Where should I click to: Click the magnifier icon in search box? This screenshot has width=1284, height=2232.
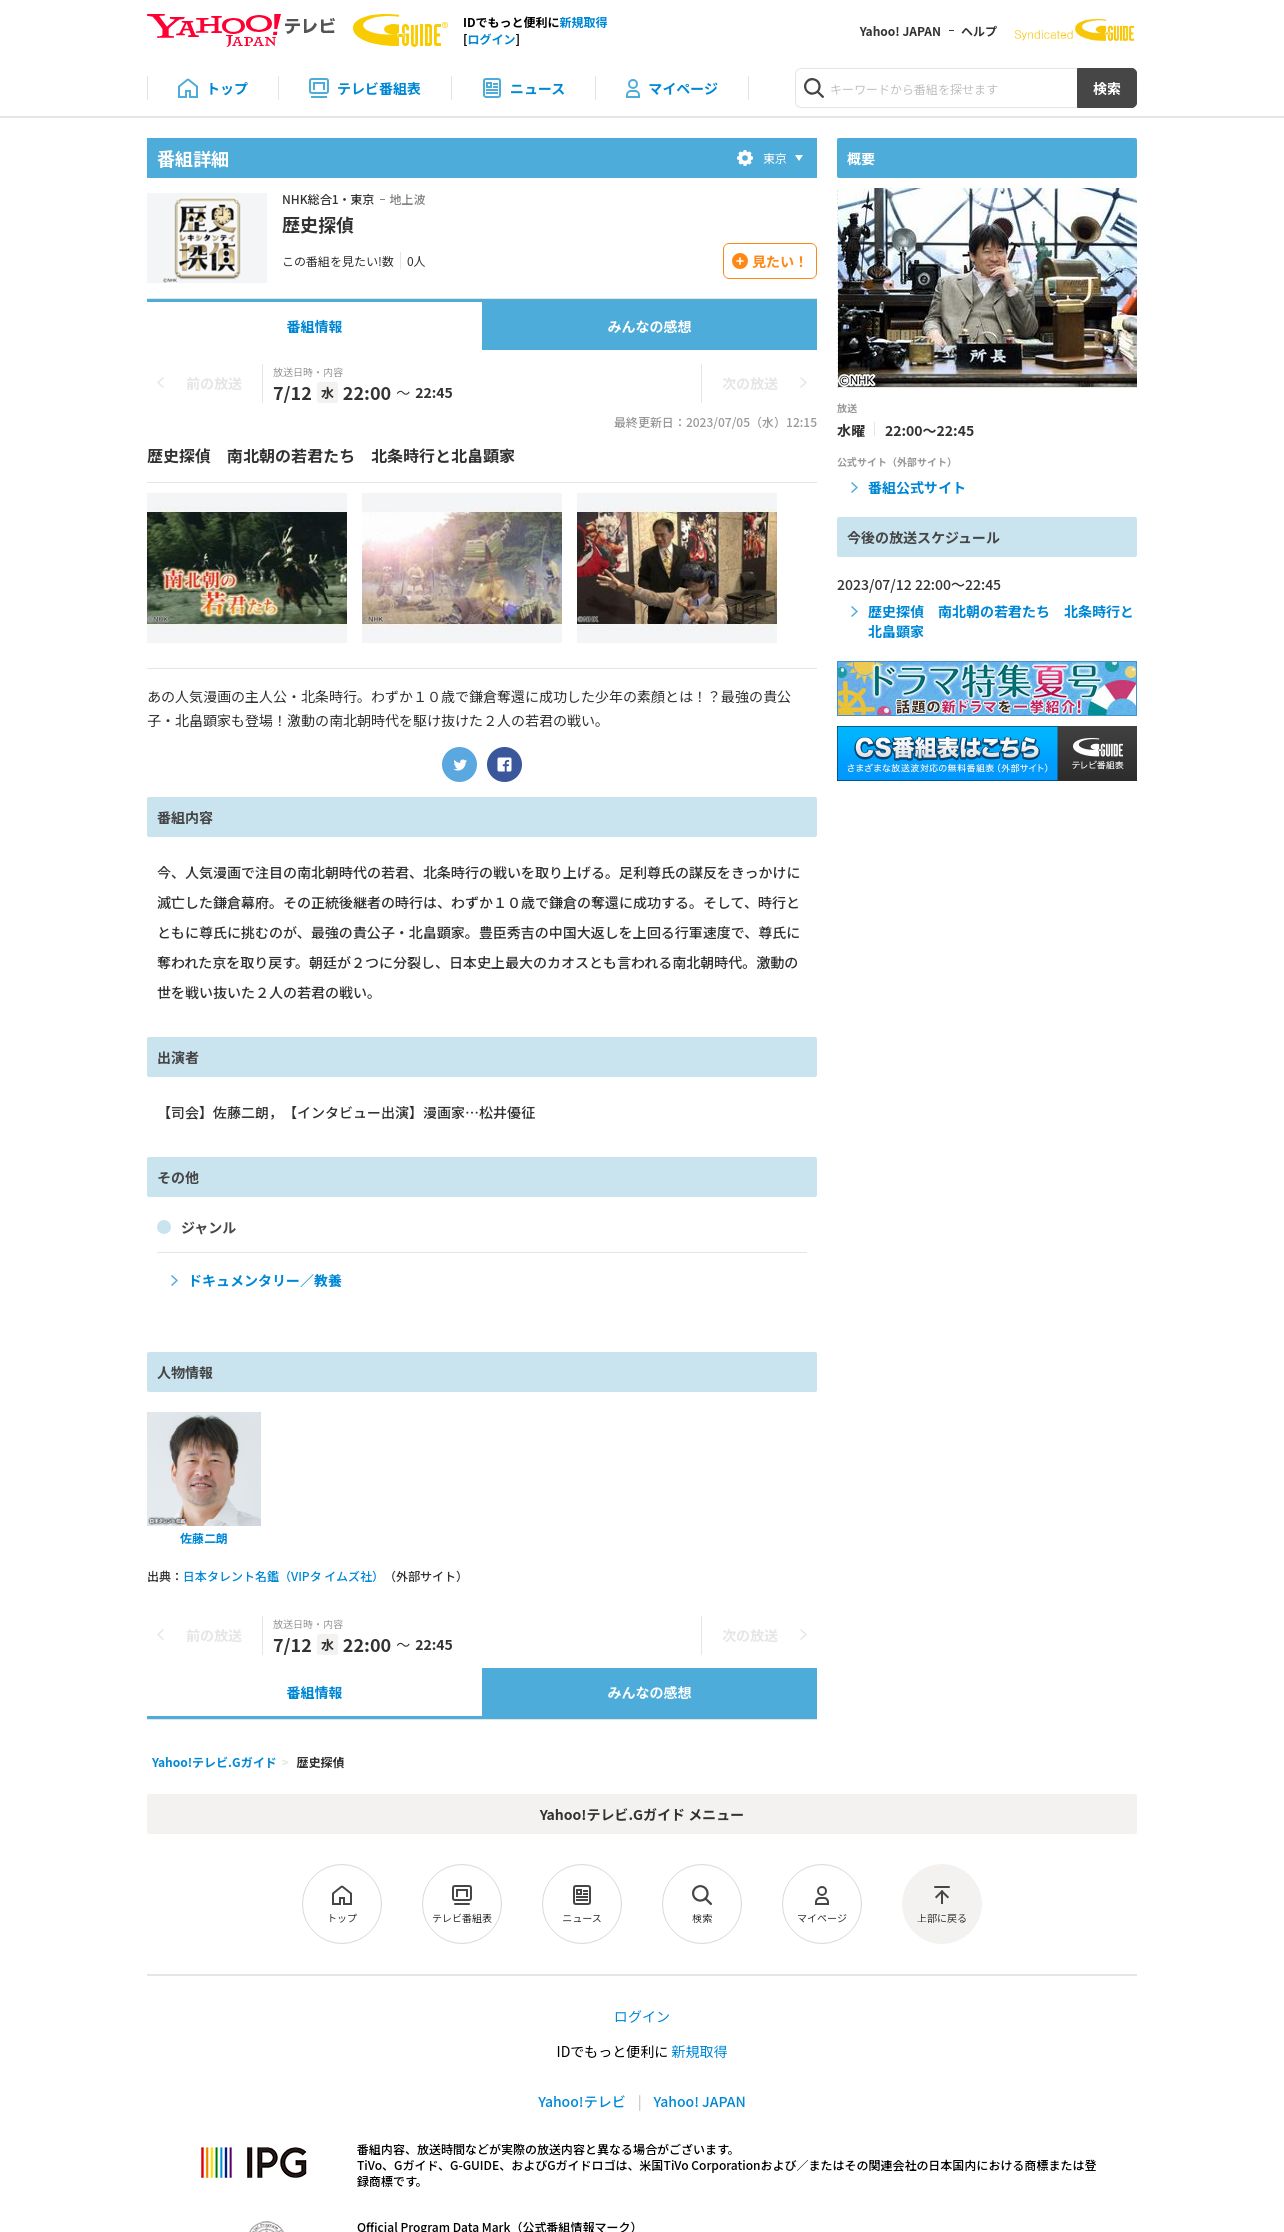pos(814,89)
